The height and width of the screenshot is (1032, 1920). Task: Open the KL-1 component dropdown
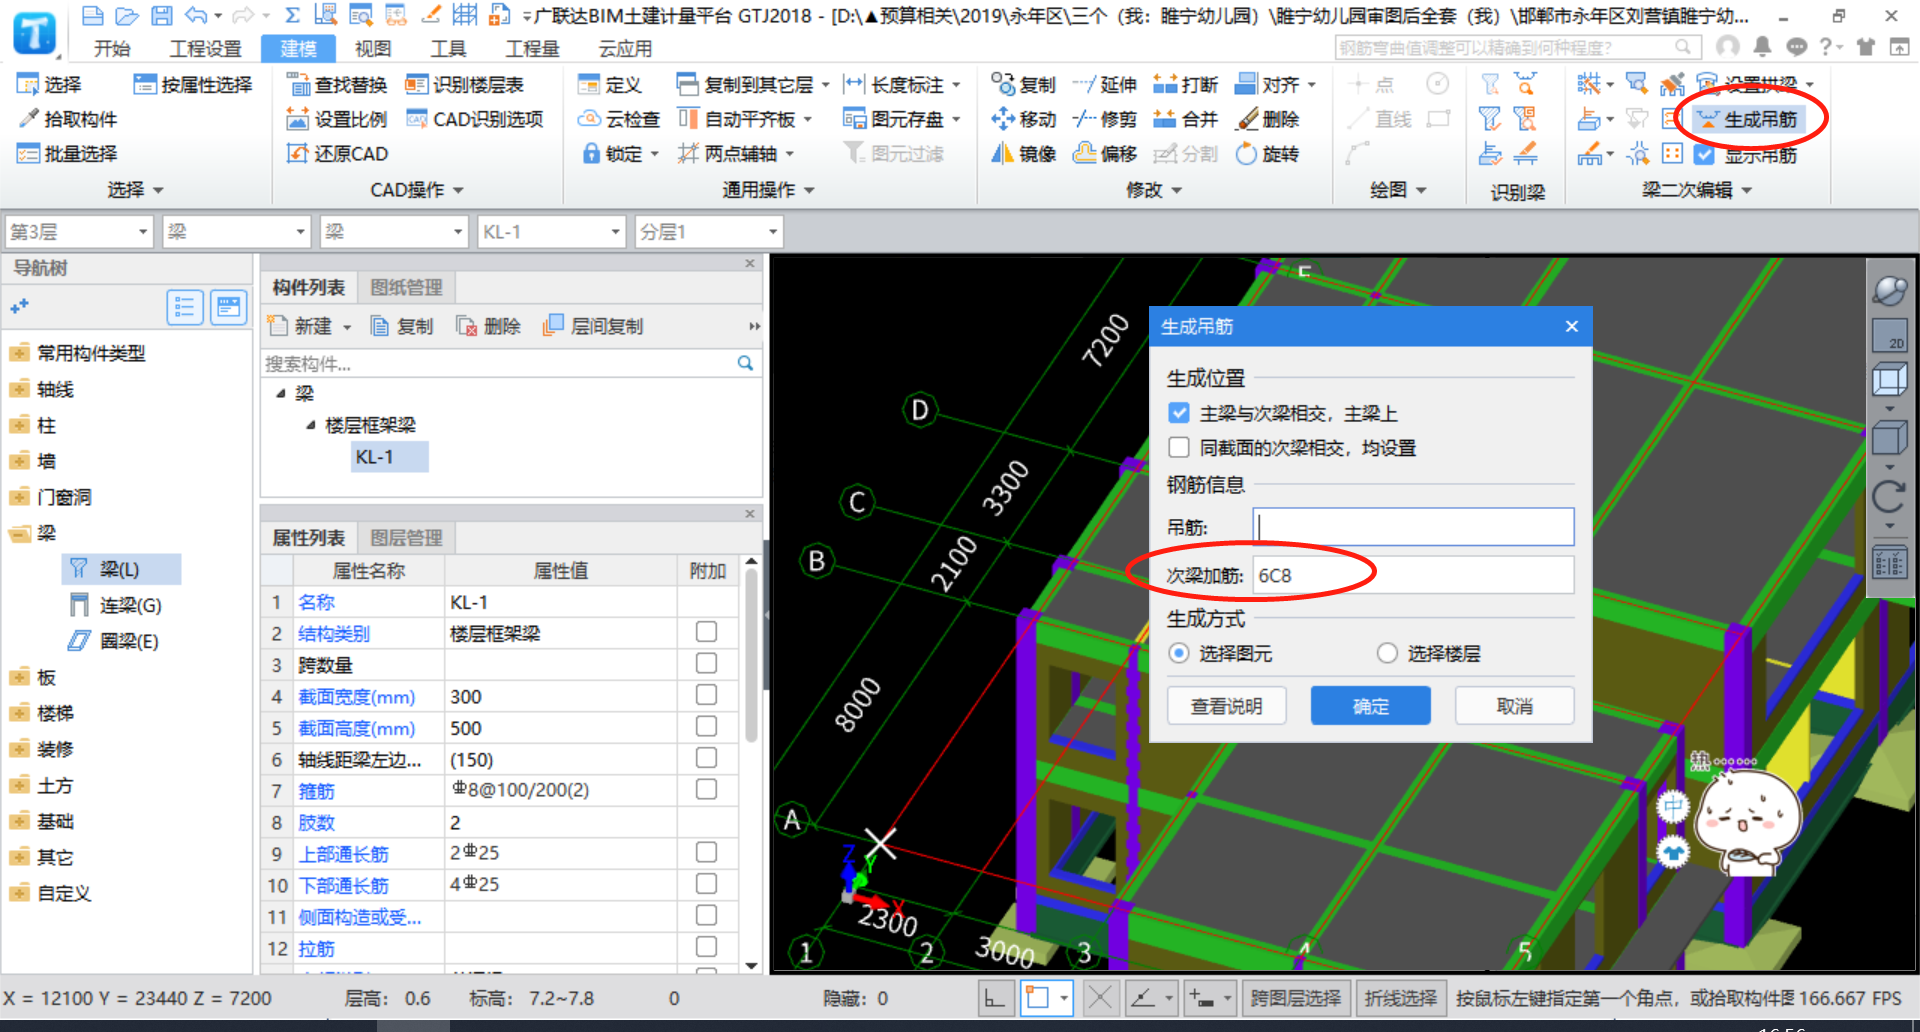552,232
